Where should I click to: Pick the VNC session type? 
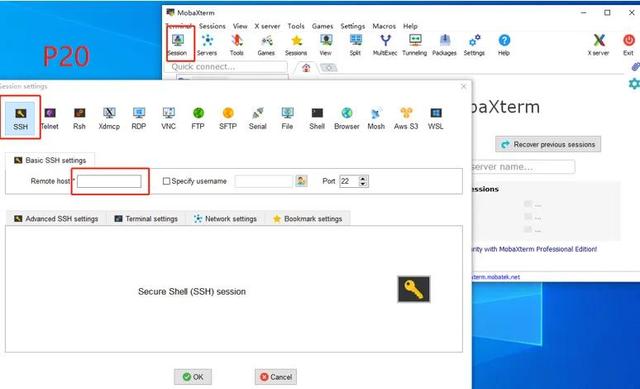(169, 118)
